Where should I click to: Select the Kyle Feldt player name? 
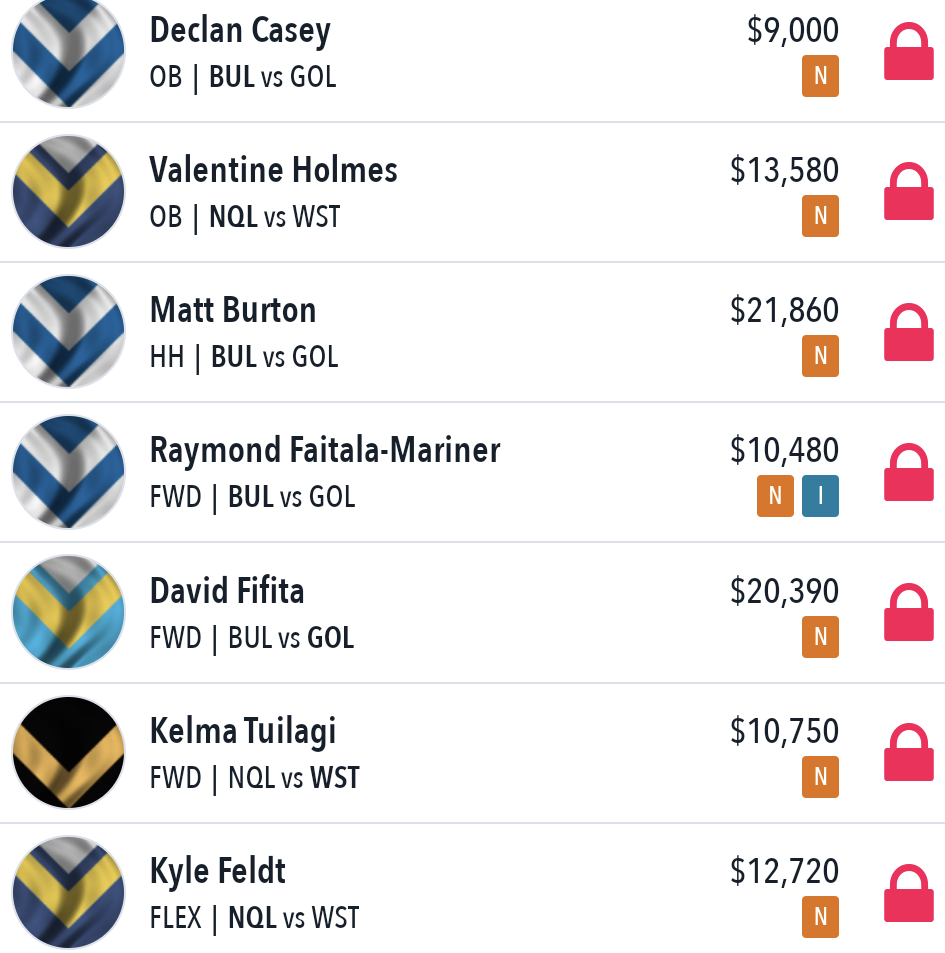tap(218, 871)
